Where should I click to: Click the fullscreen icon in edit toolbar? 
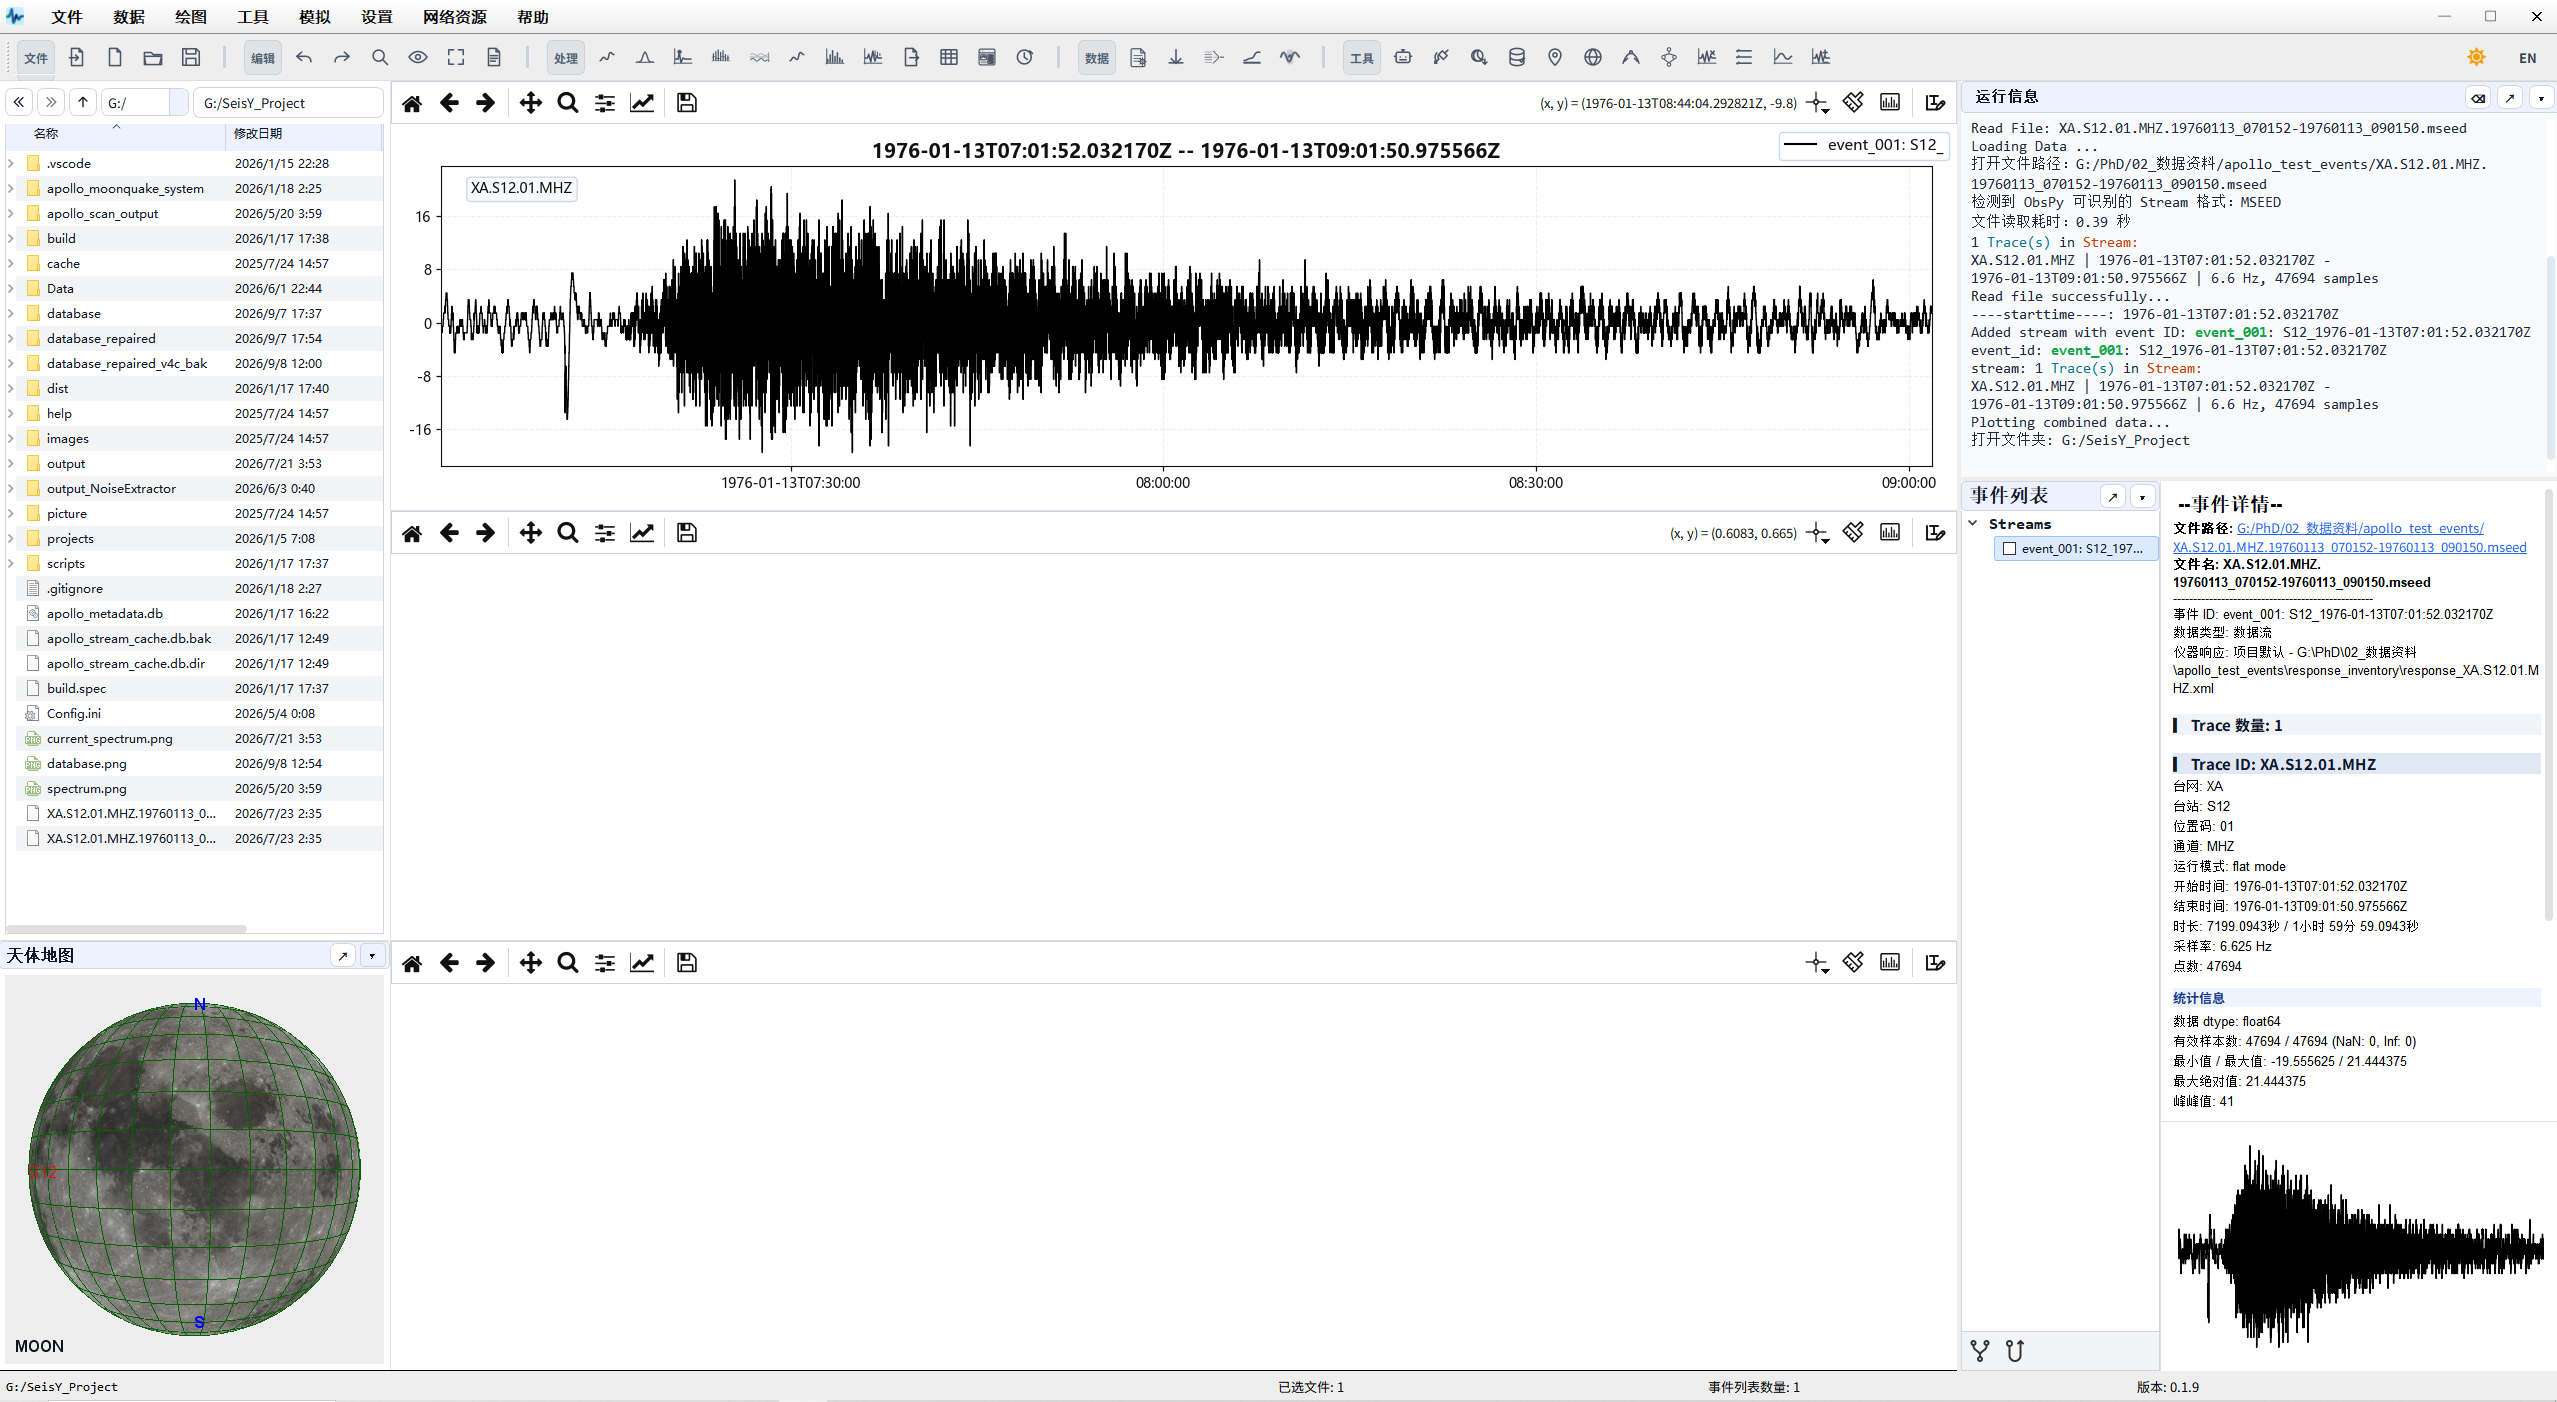point(456,57)
